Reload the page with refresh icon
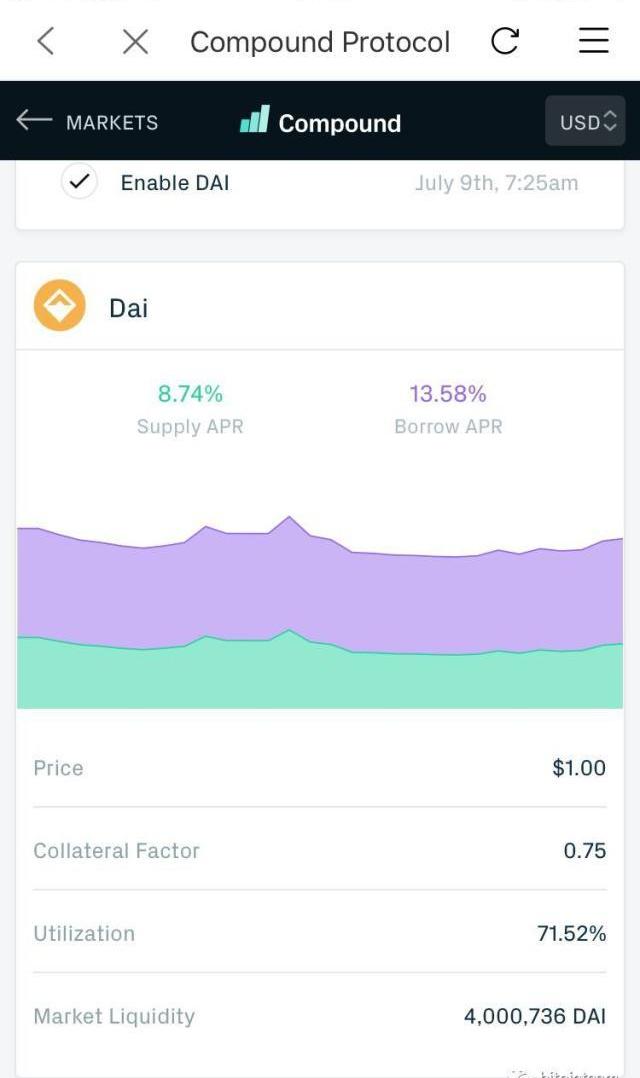Image resolution: width=640 pixels, height=1078 pixels. click(505, 41)
